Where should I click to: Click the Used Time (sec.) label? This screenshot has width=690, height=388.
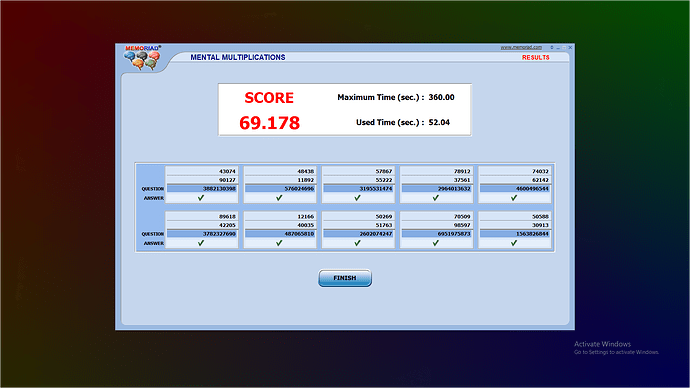tap(390, 122)
